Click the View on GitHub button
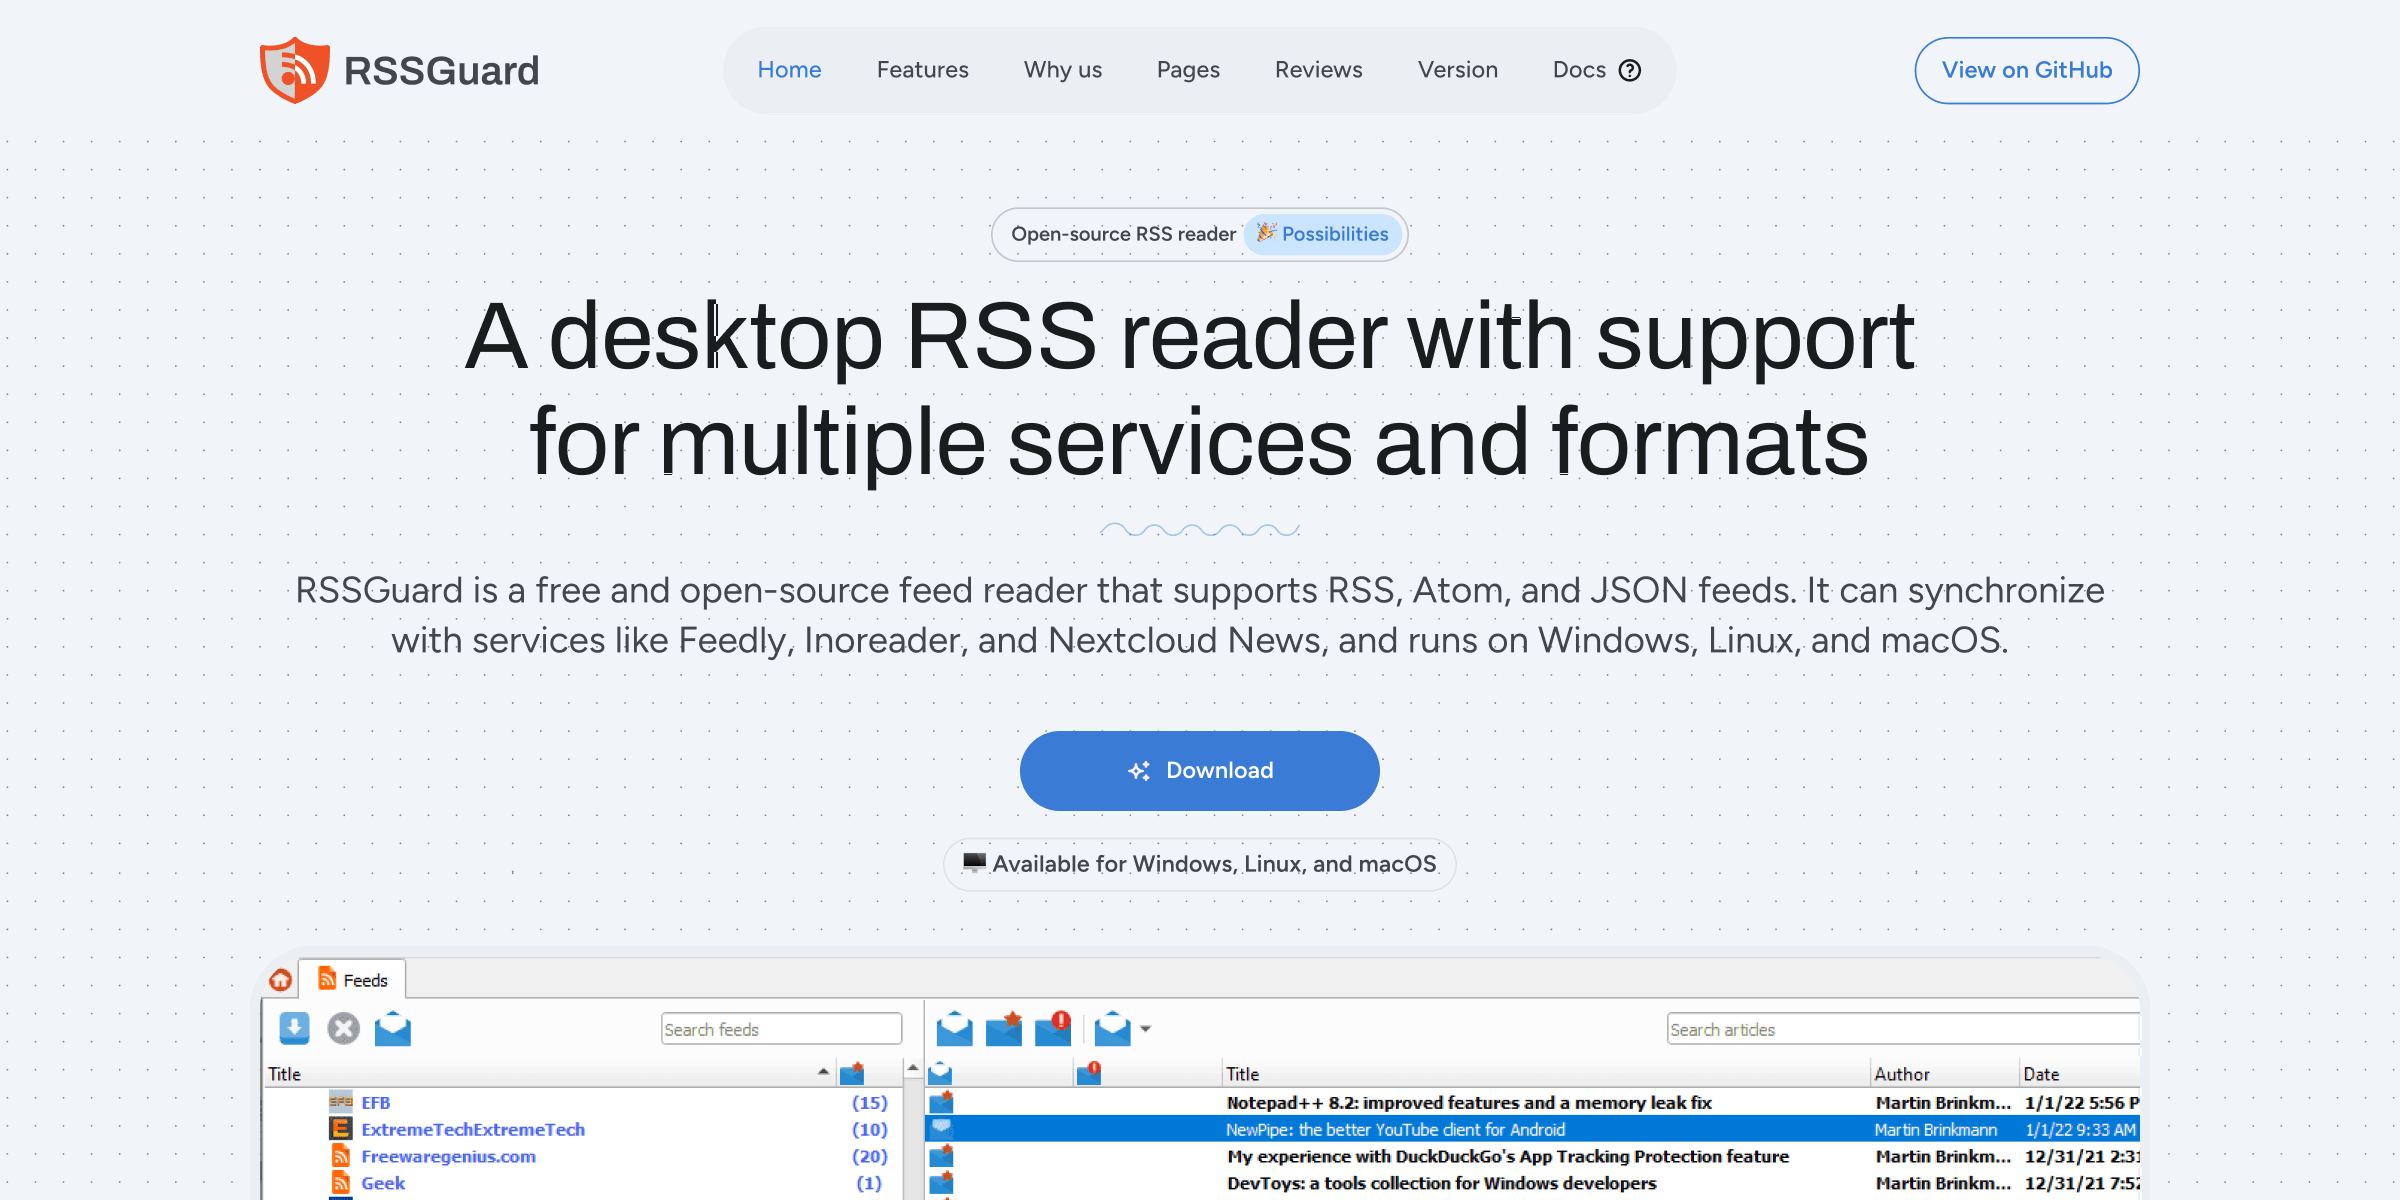The height and width of the screenshot is (1200, 2400). point(2027,70)
